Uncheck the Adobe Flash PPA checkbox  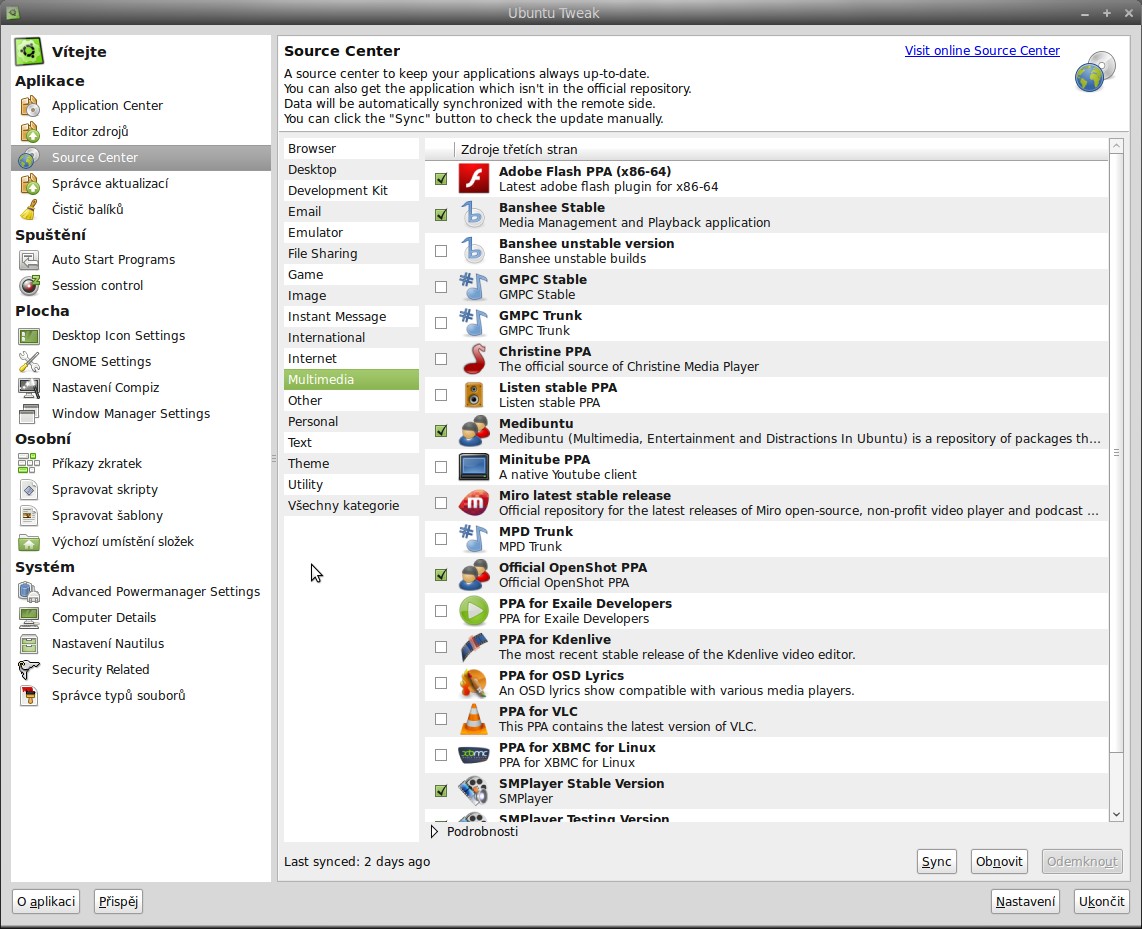(x=441, y=178)
